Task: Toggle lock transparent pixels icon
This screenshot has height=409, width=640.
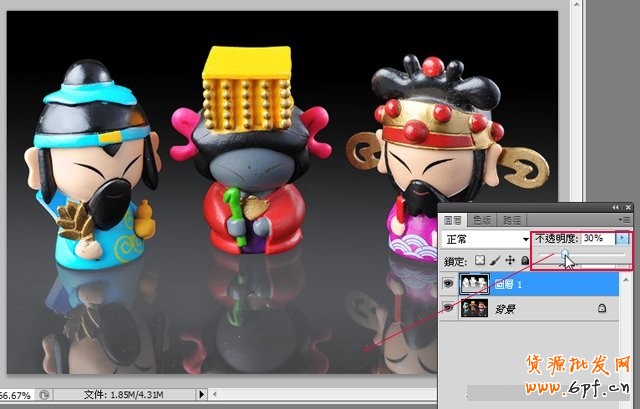Action: (x=481, y=261)
